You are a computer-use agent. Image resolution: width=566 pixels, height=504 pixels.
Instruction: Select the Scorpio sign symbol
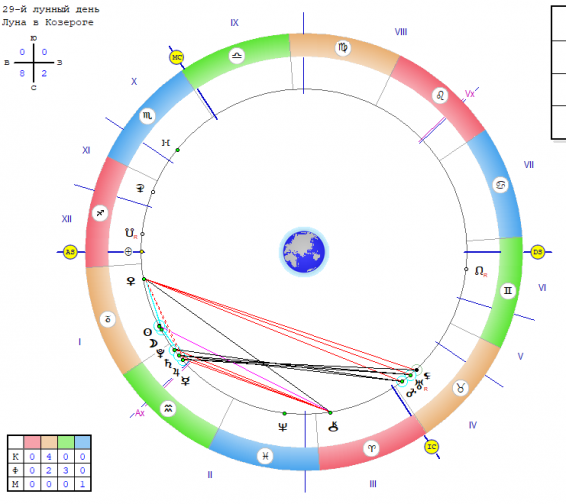[147, 116]
